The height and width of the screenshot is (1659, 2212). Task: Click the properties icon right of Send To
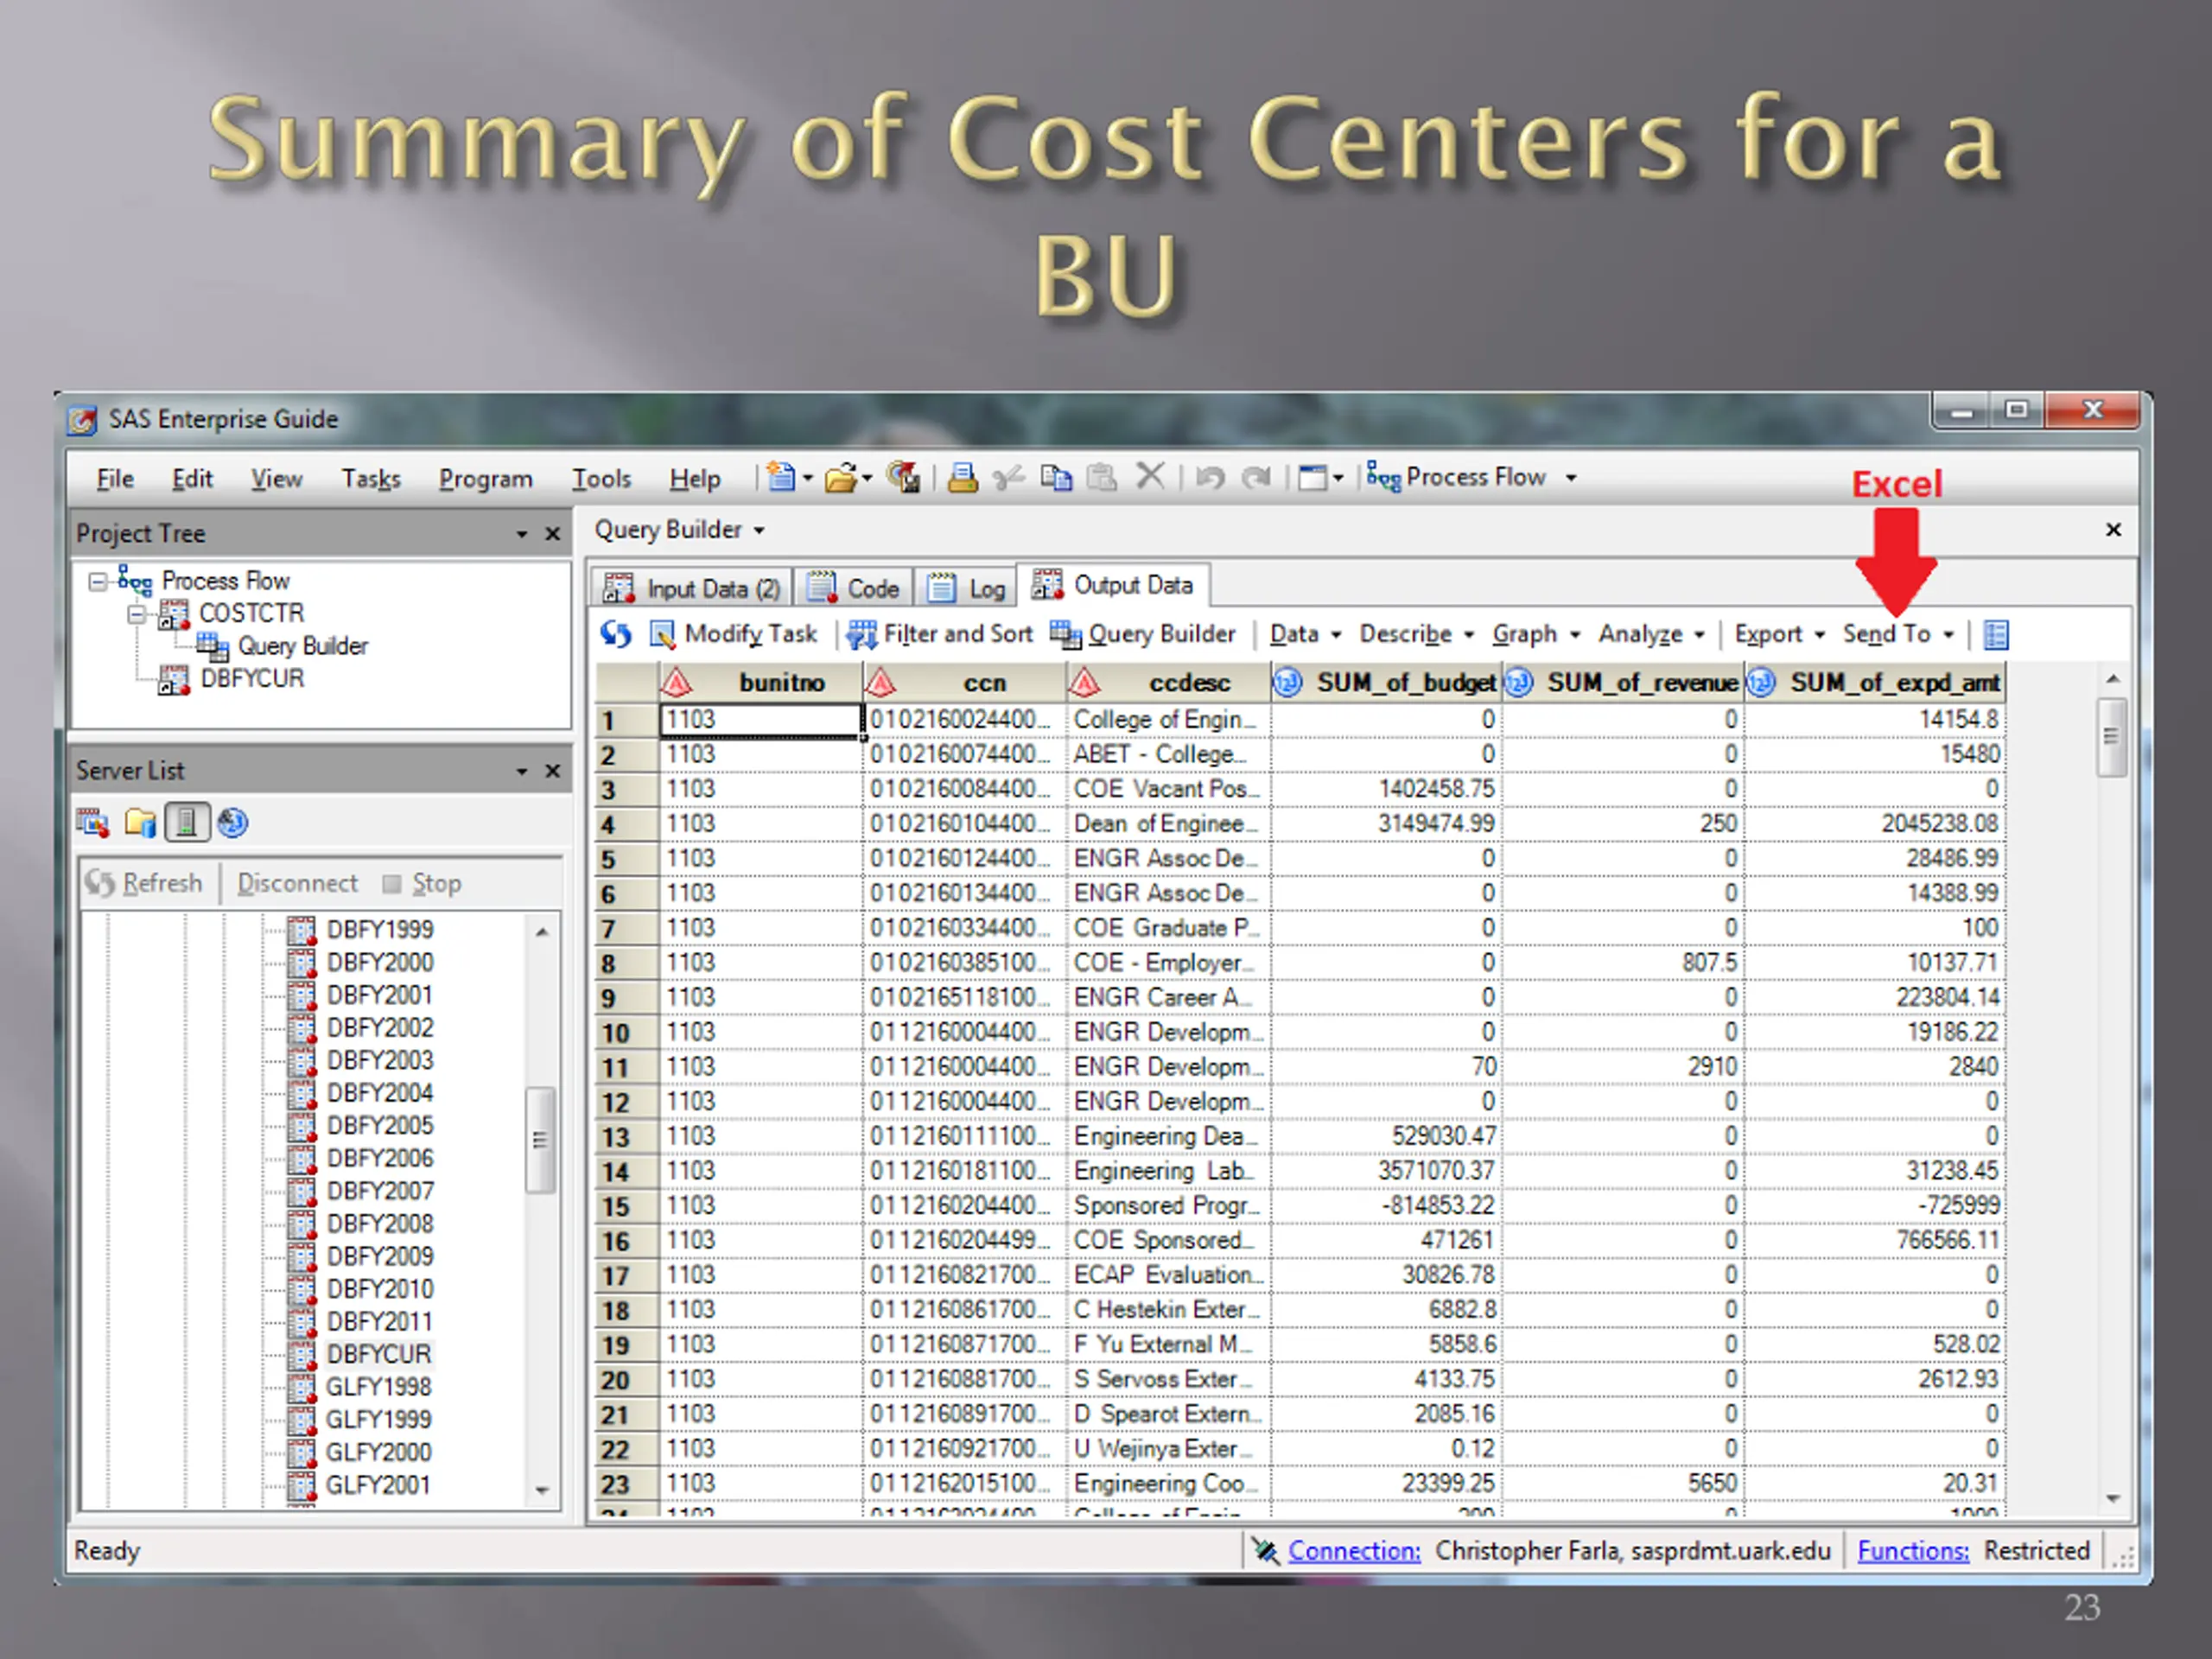(x=1995, y=634)
